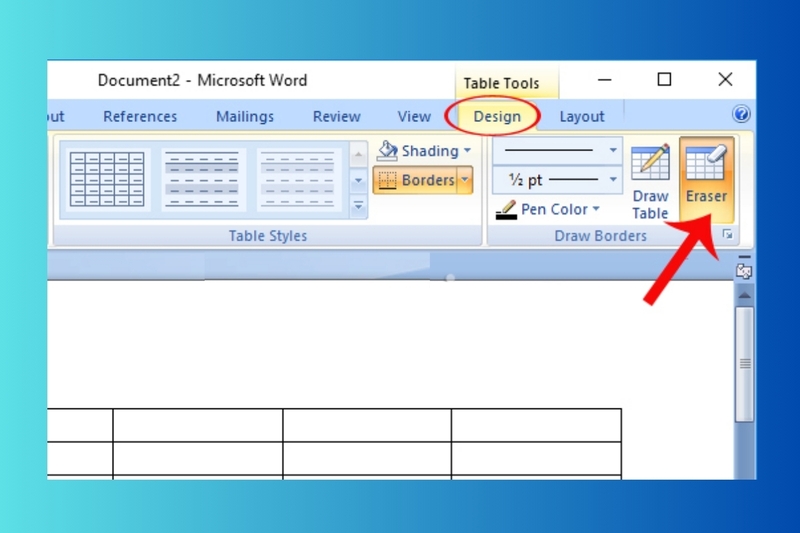Viewport: 800px width, 533px height.
Task: Open the References tab
Action: (x=140, y=116)
